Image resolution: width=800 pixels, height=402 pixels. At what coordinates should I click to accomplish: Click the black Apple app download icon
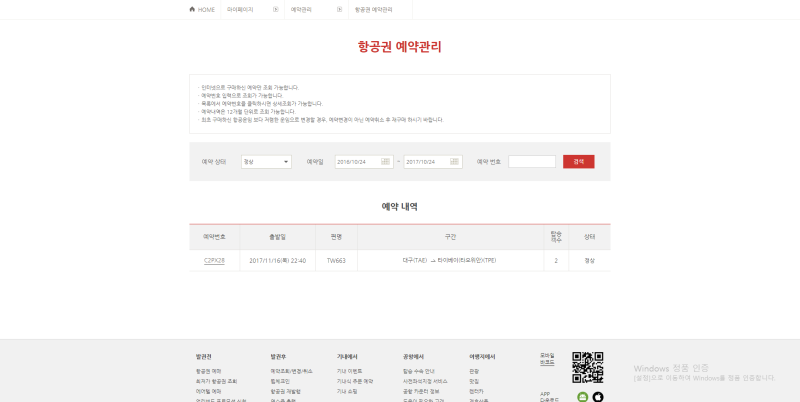tap(598, 396)
